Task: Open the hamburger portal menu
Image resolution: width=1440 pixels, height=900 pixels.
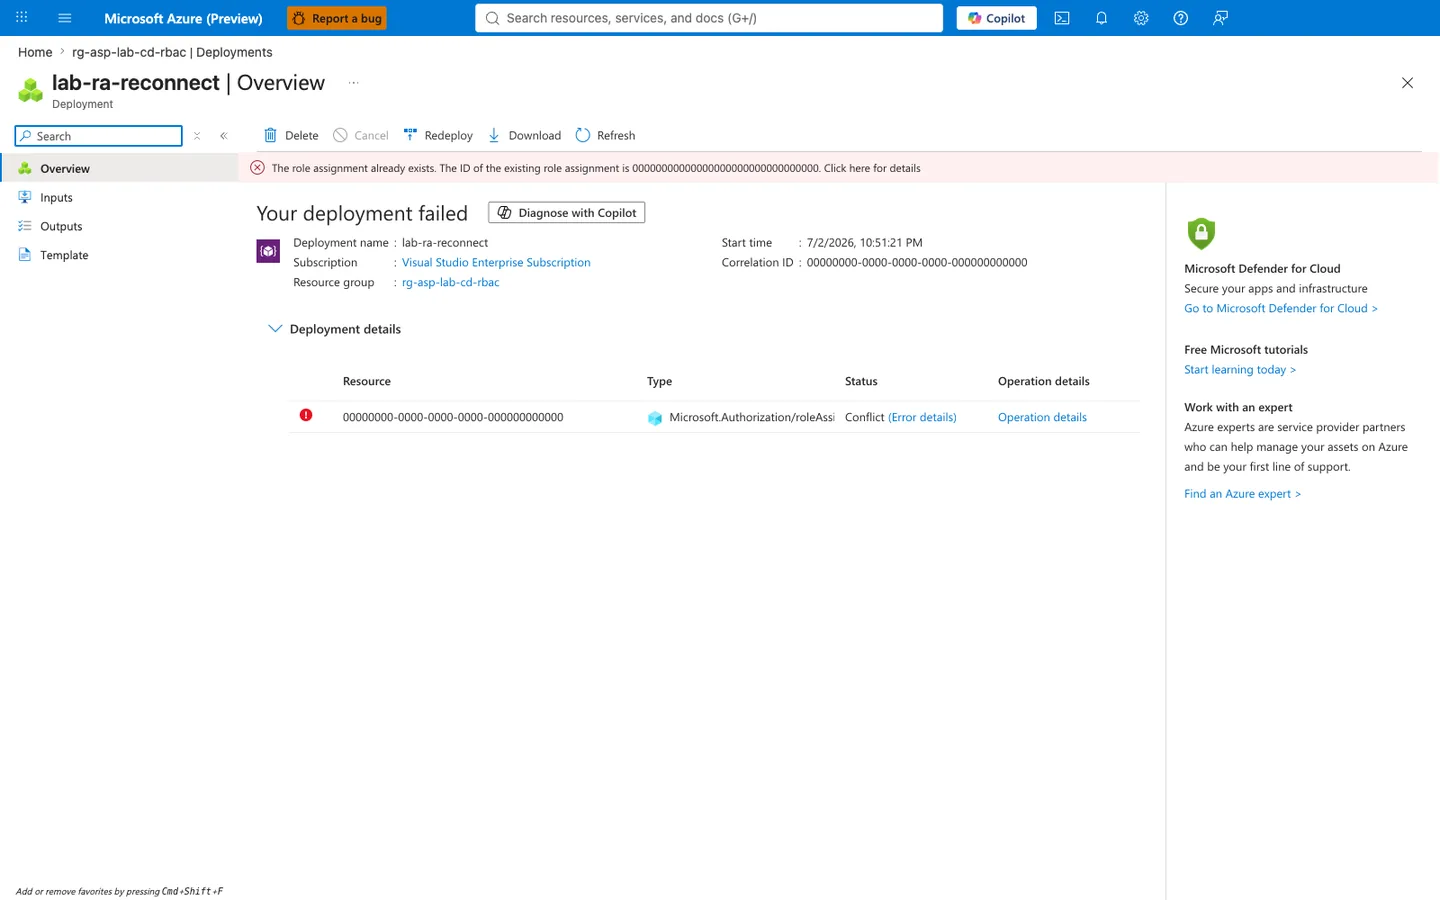Action: click(x=65, y=18)
